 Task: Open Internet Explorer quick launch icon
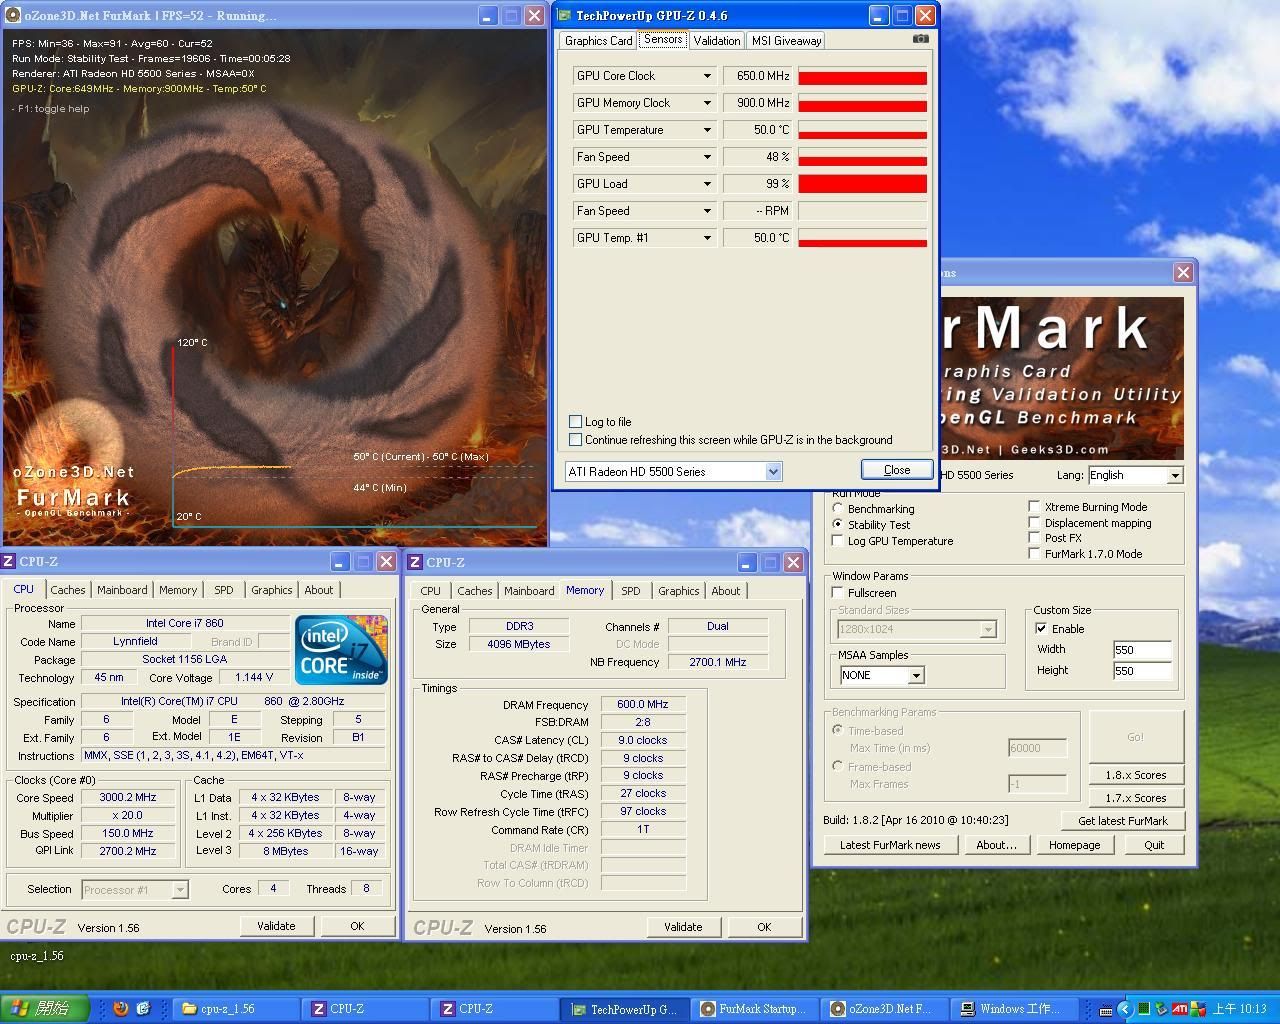click(143, 1008)
